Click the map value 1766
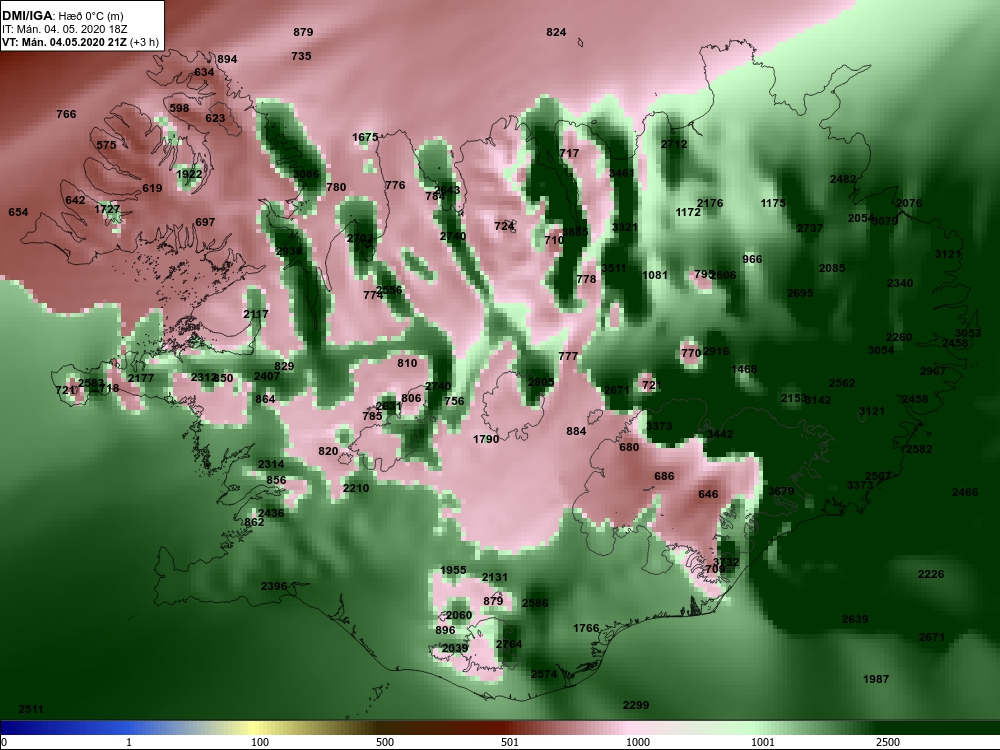 click(x=586, y=629)
